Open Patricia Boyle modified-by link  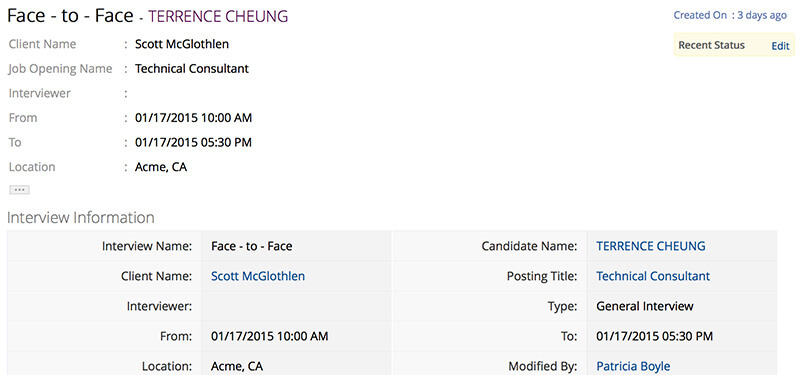pos(633,366)
